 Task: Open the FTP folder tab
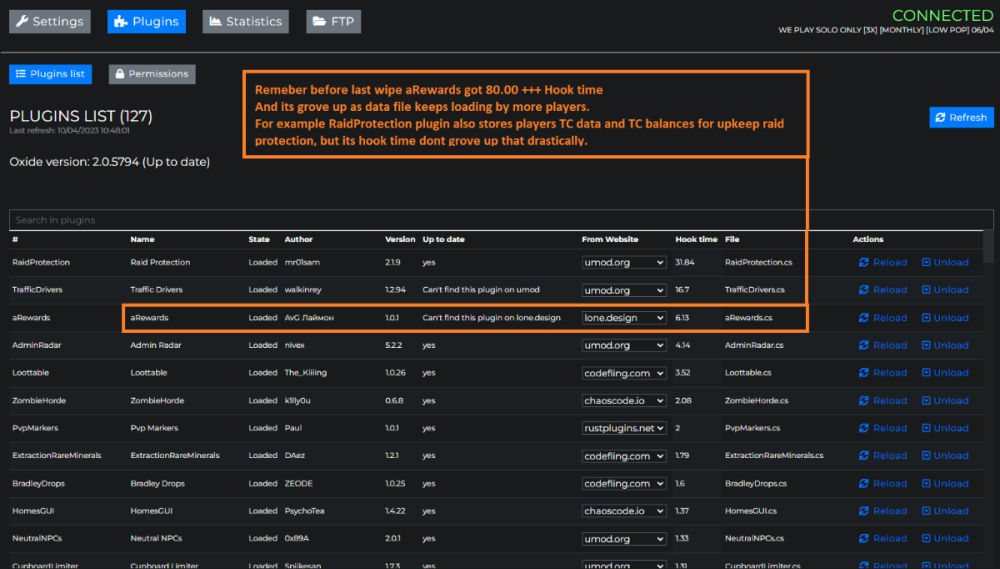(333, 21)
